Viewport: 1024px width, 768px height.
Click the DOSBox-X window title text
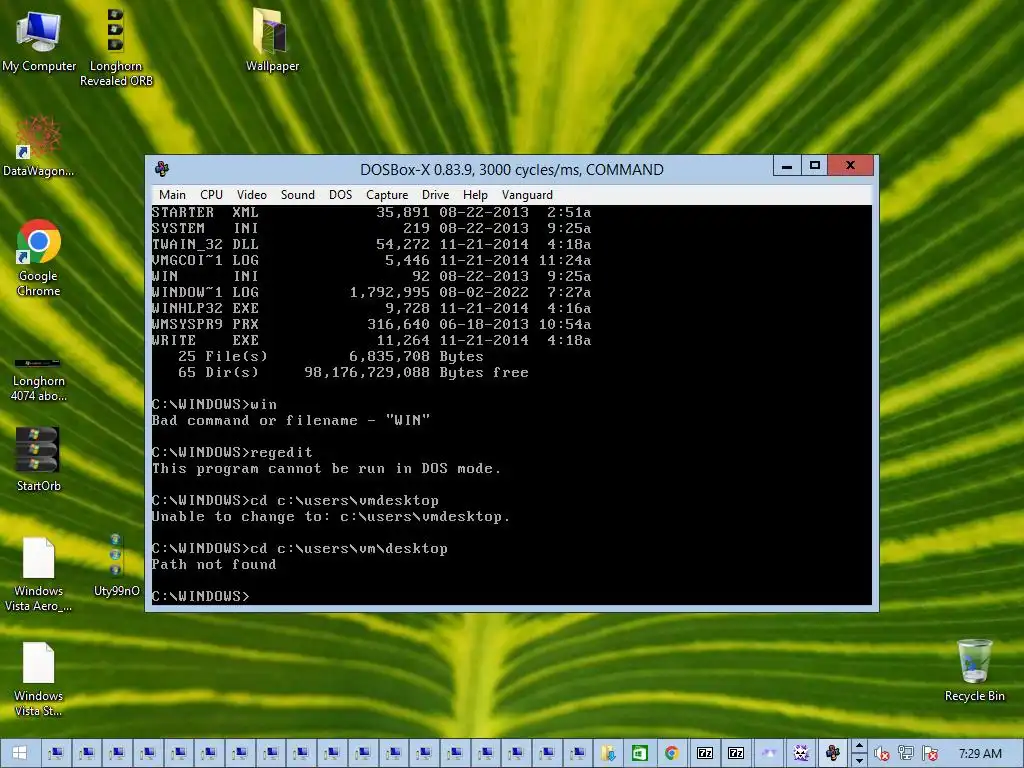pos(511,170)
